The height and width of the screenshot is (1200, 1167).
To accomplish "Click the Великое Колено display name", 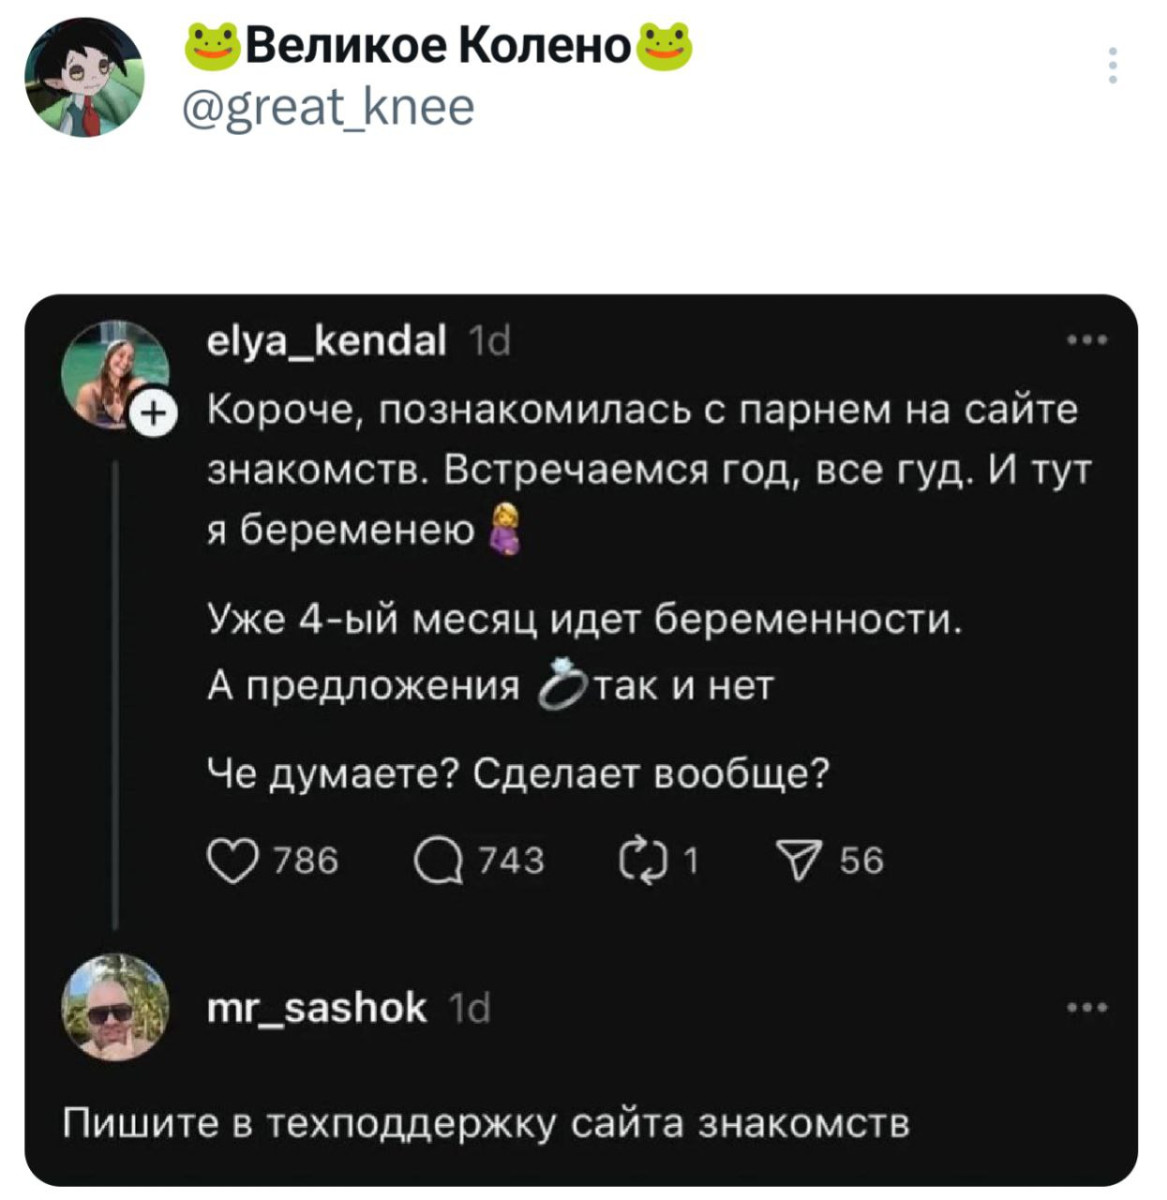I will pos(438,45).
